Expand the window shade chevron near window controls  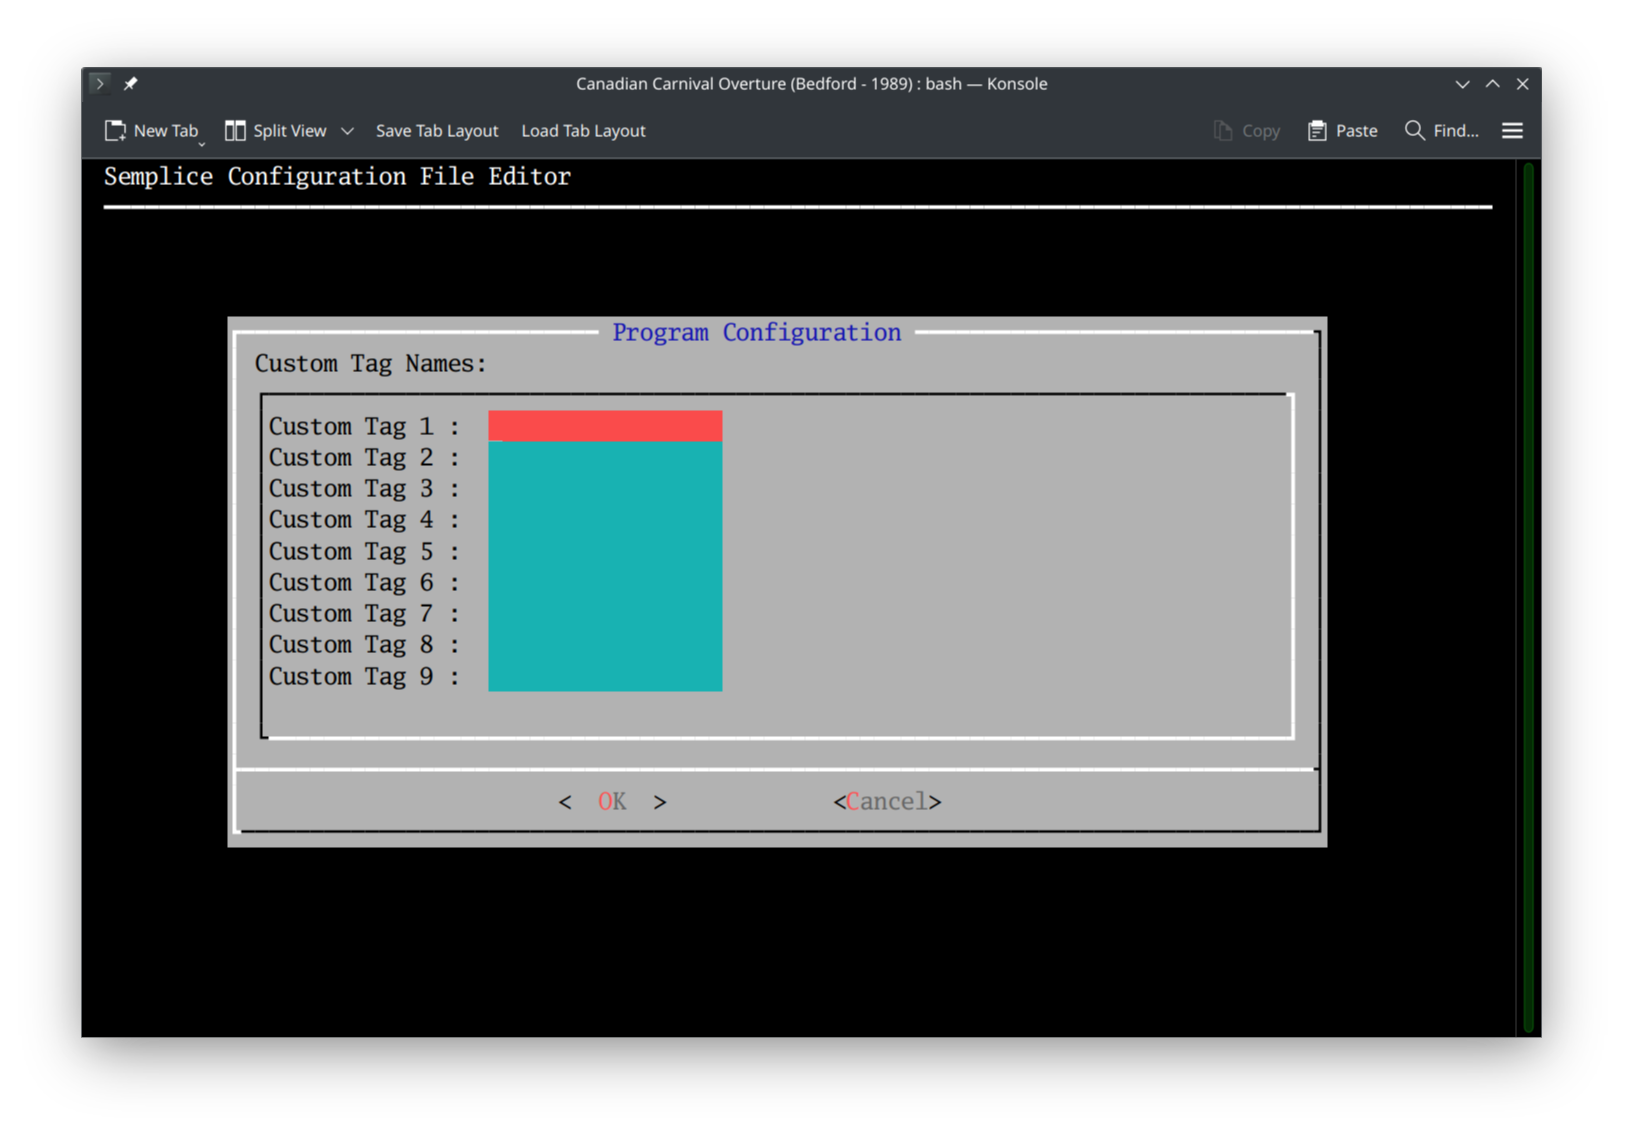click(1462, 84)
